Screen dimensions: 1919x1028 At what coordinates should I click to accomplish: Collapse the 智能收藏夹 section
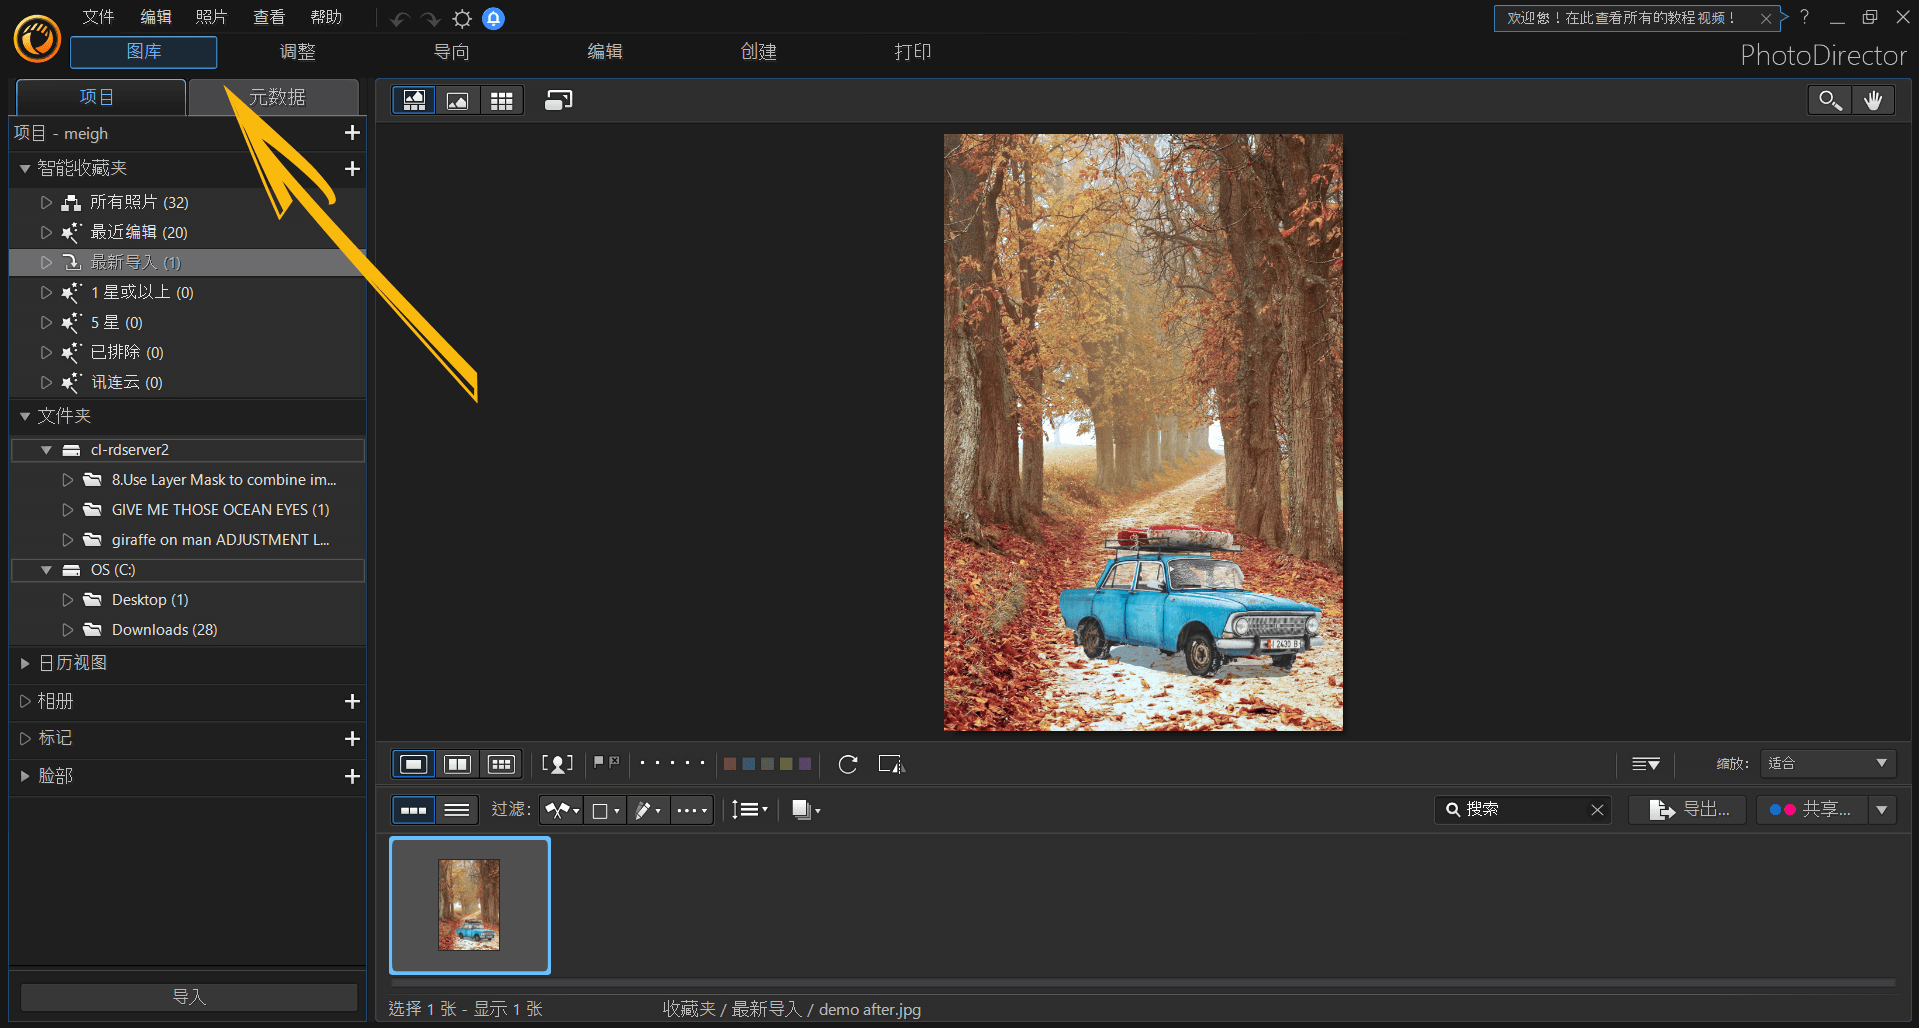pos(25,168)
